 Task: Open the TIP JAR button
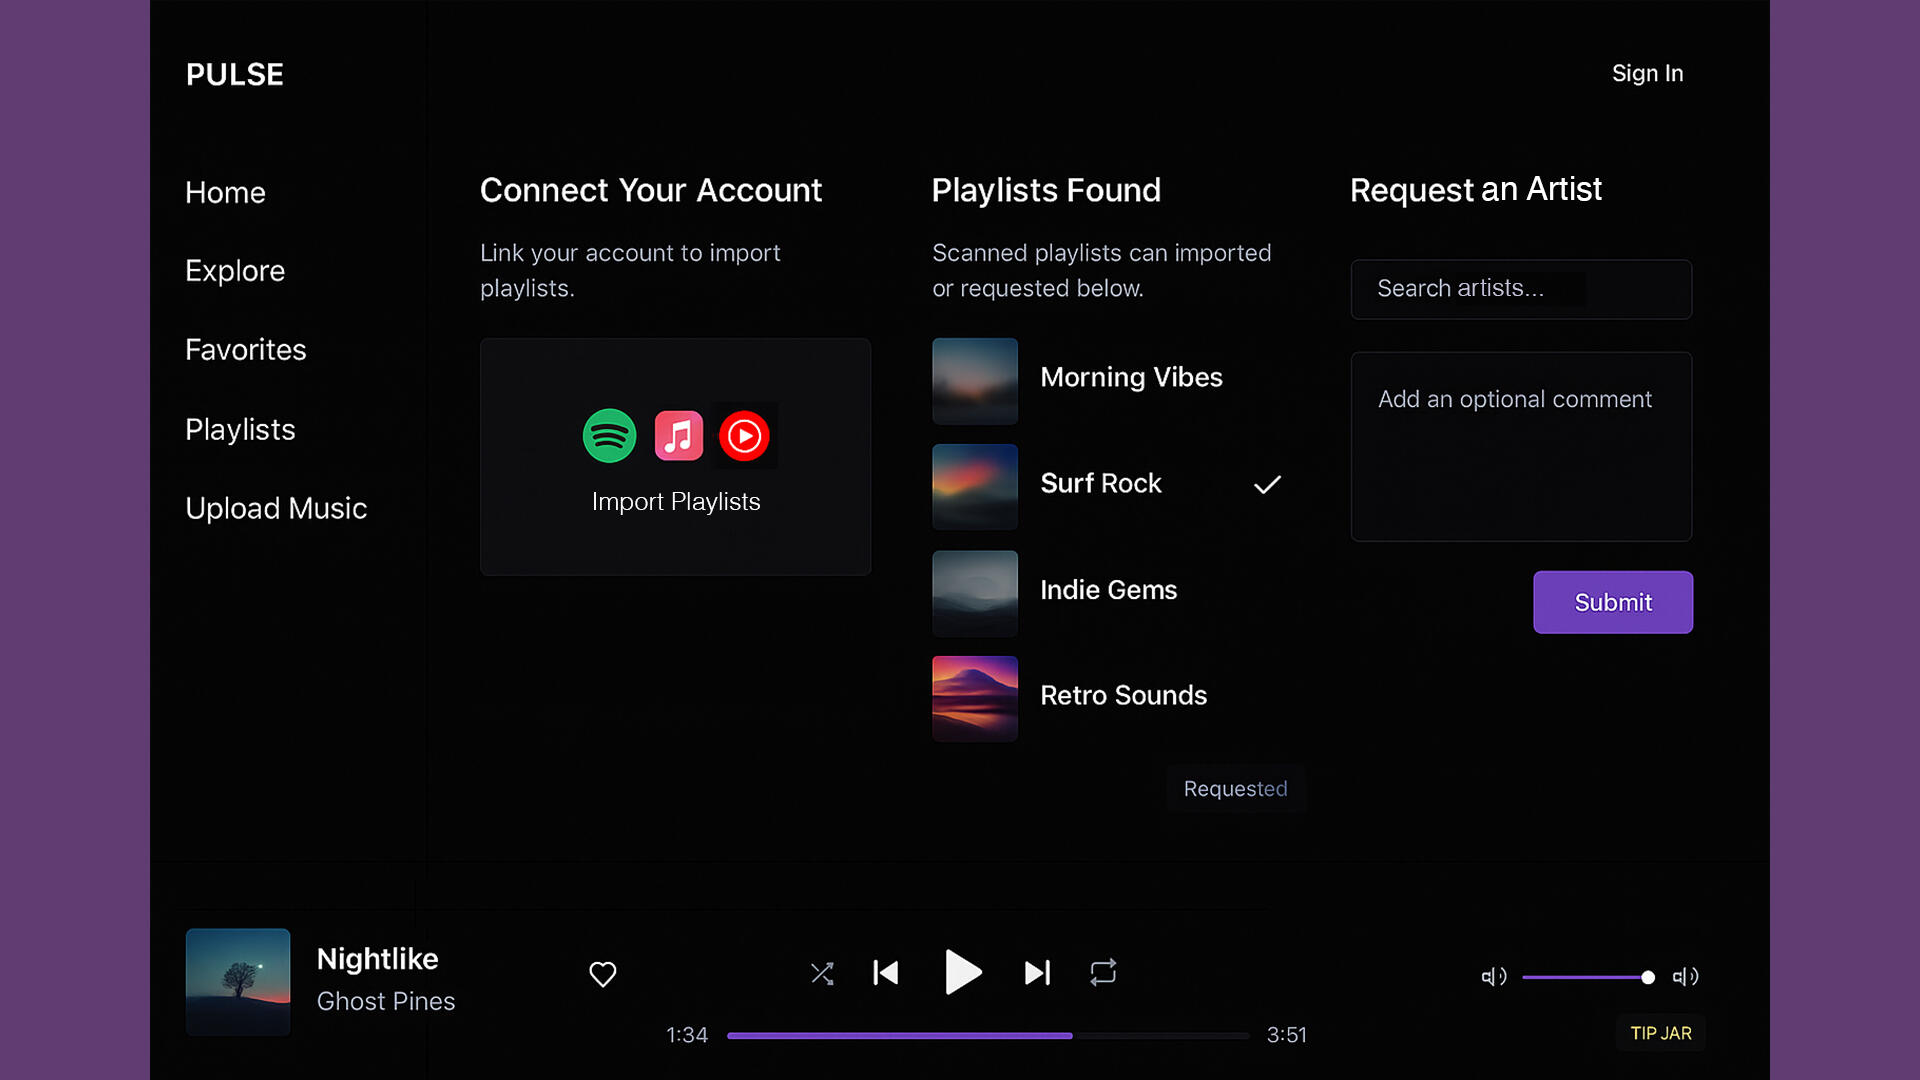tap(1660, 1033)
